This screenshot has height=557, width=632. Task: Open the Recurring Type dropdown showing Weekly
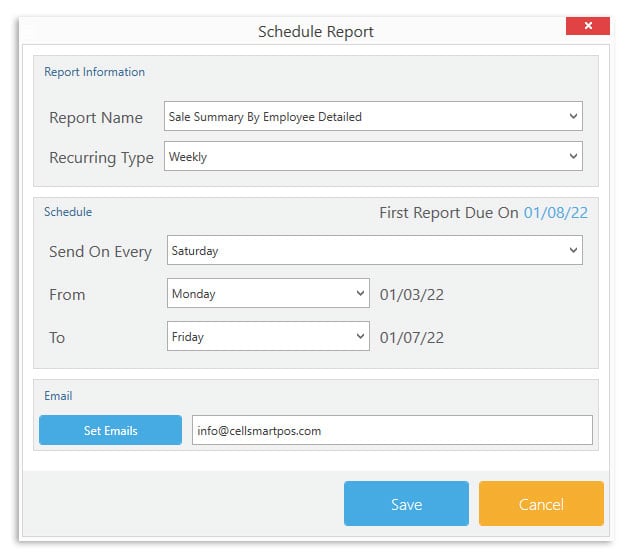(373, 156)
